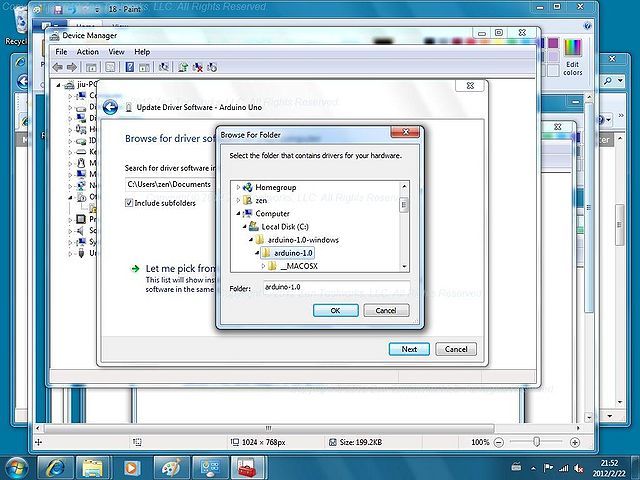Open Windows Explorer from the taskbar
Screen dimensions: 640x480
click(93, 467)
